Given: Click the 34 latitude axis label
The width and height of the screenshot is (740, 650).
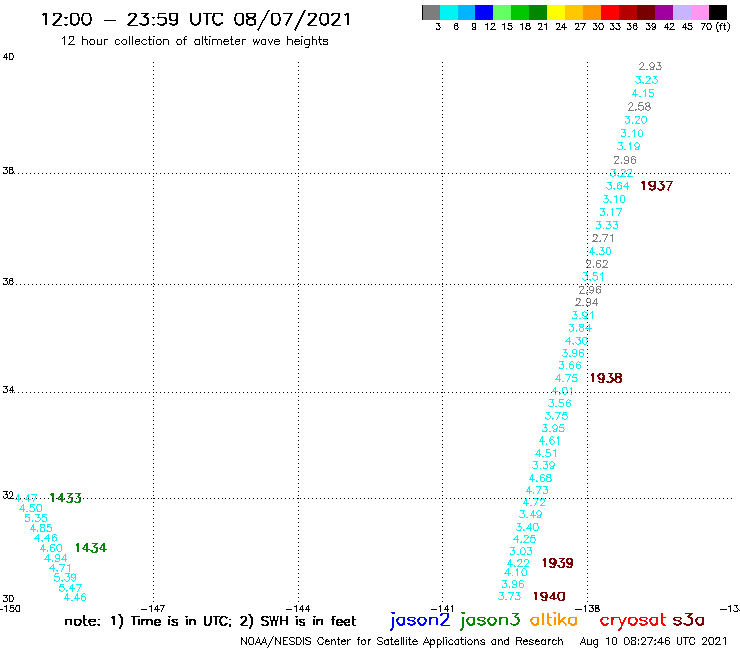Looking at the screenshot, I should coord(8,390).
